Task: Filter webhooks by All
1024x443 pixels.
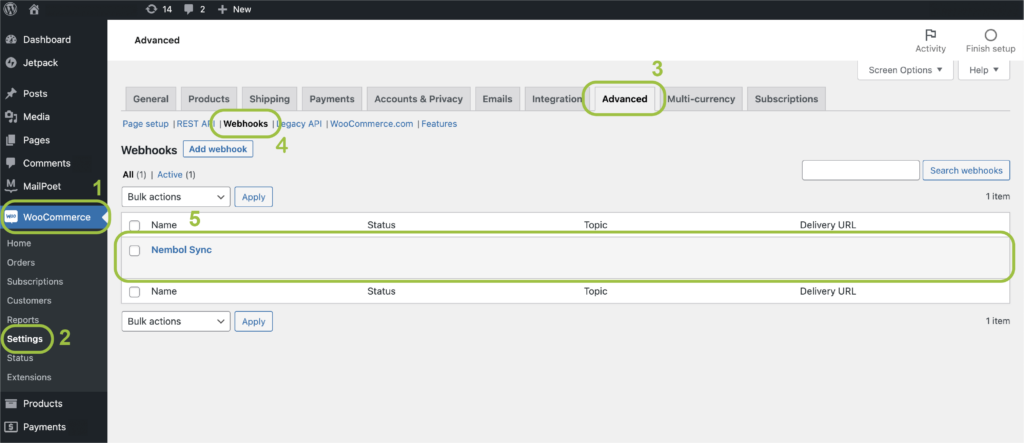Action: click(x=128, y=175)
